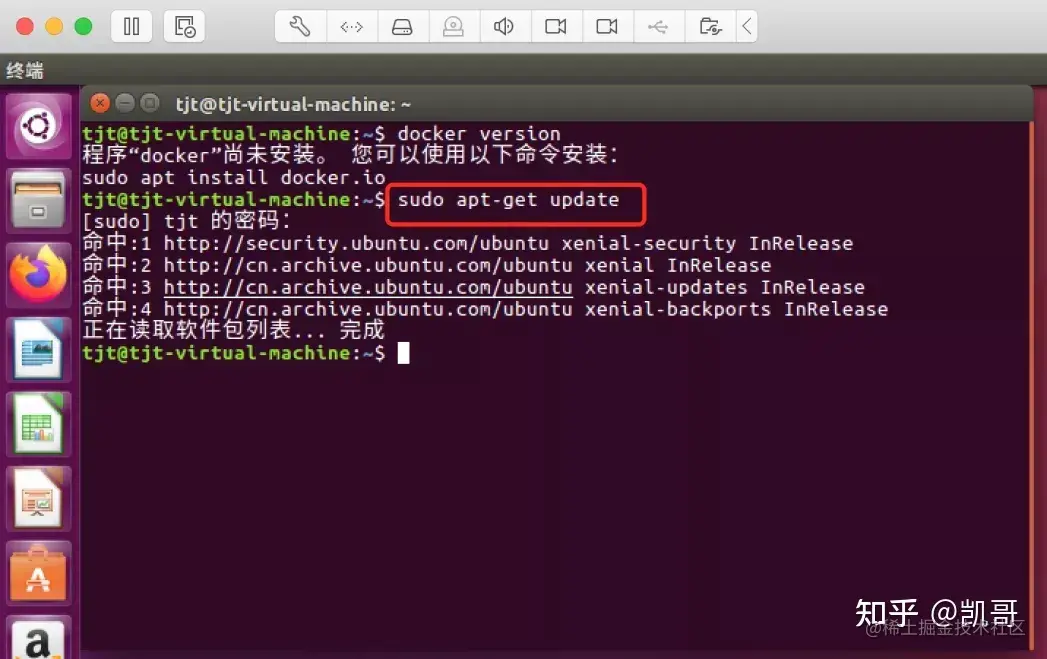Open LibreOffice Impress
Screen dimensions: 1047x659
pos(39,499)
